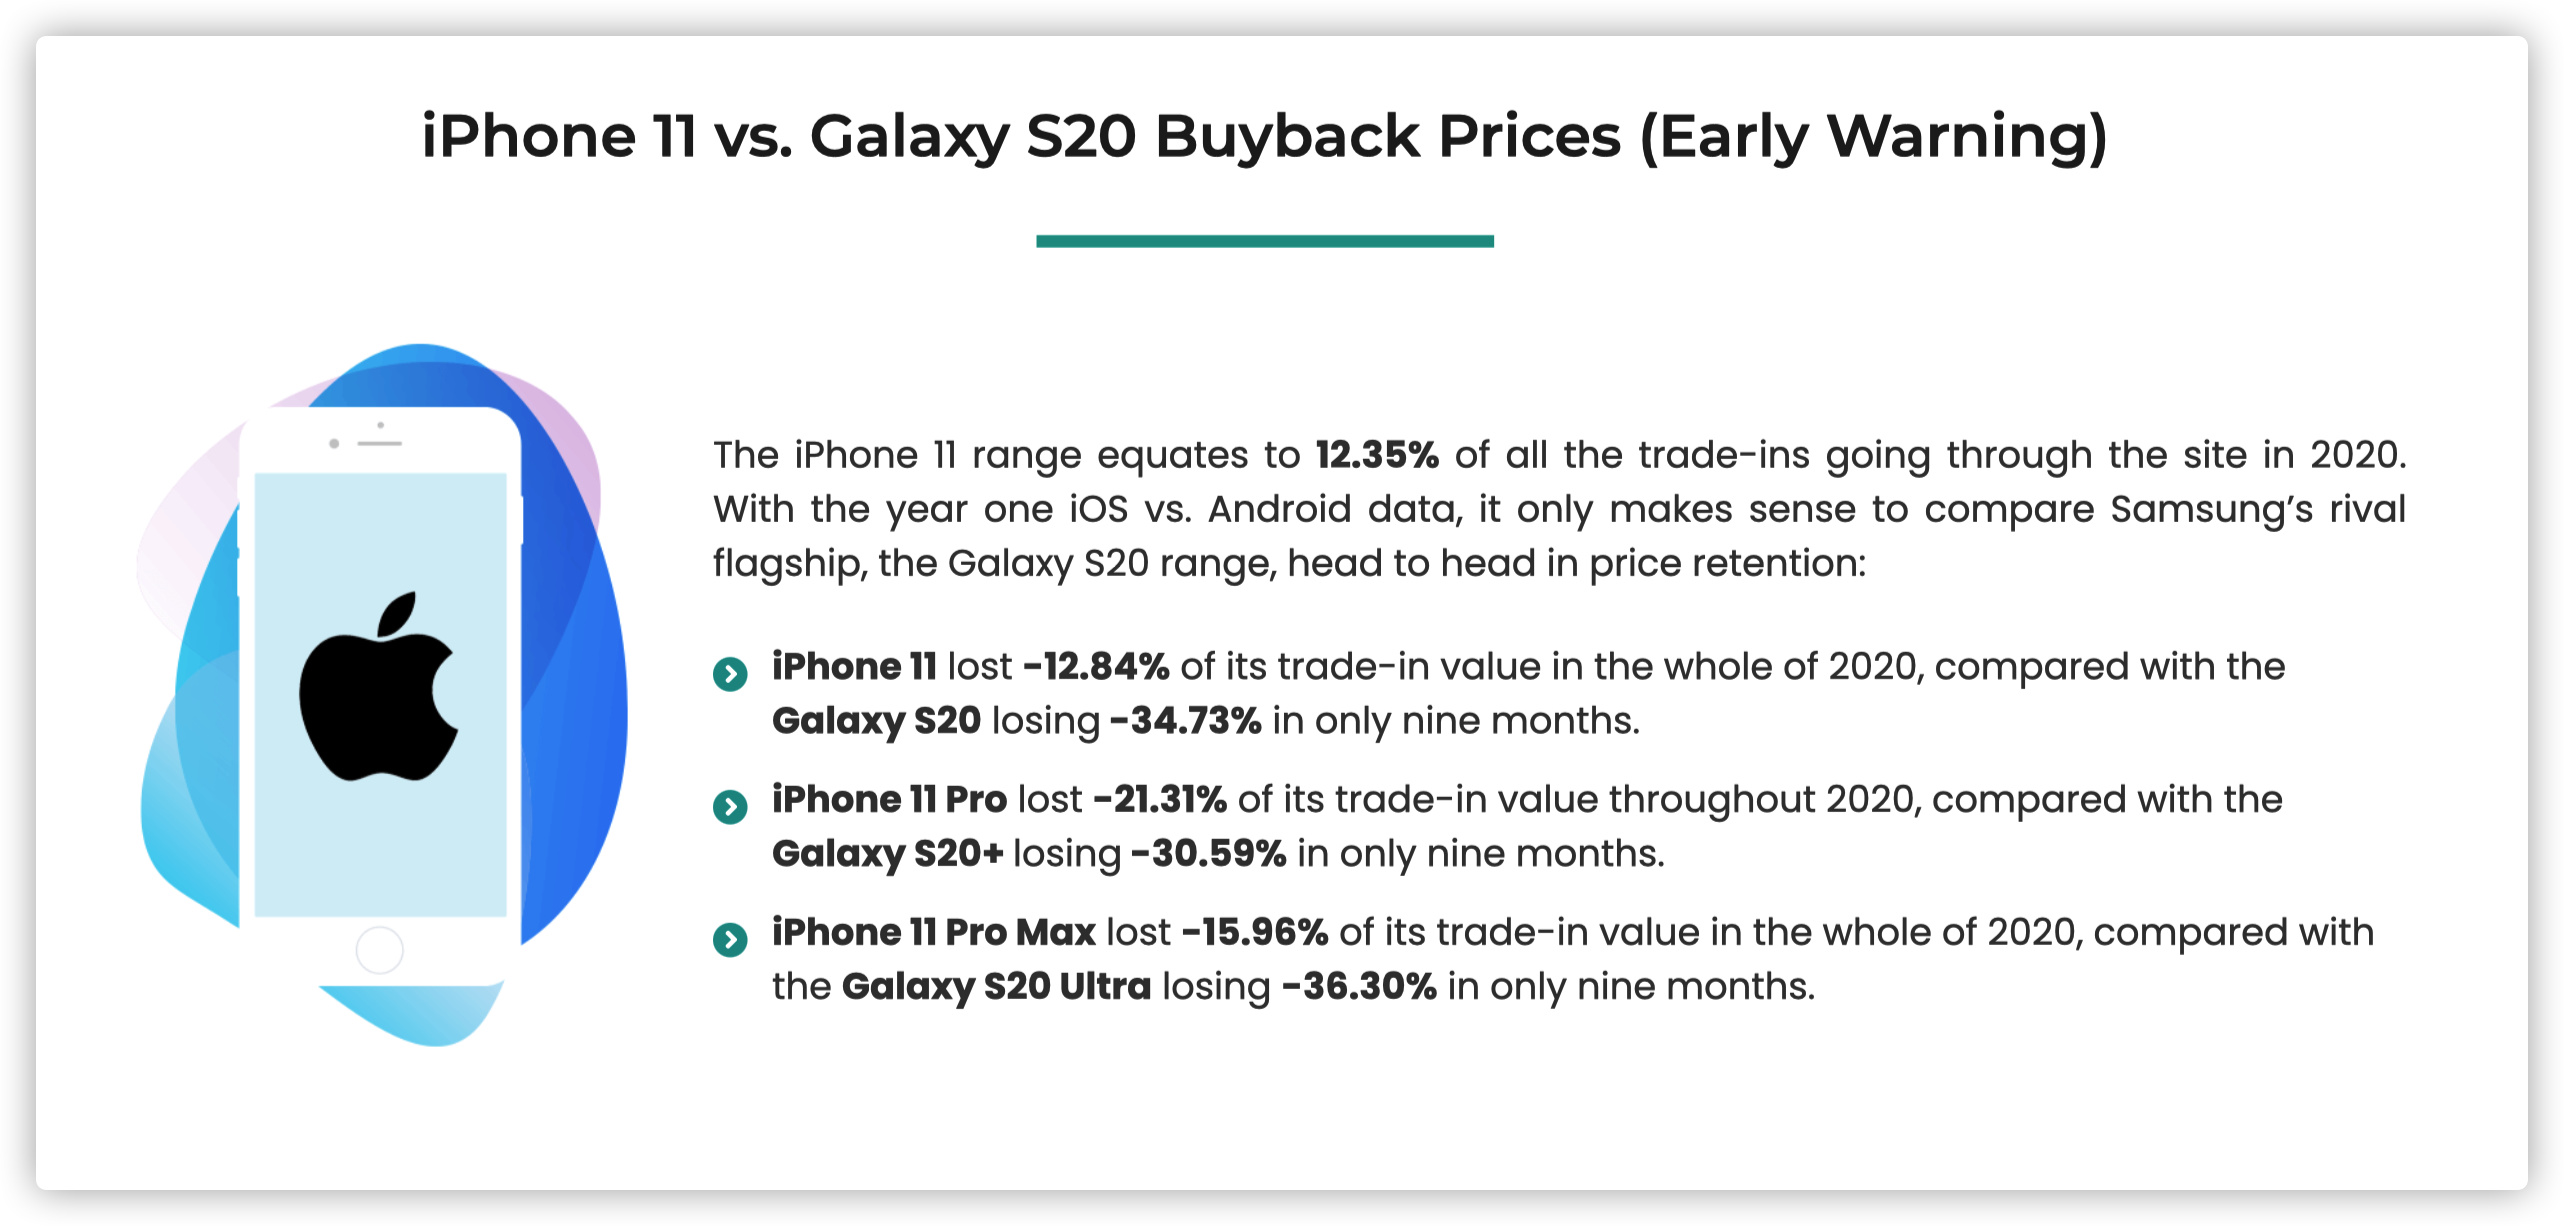
Task: Click the chevron bullet beside iPhone 11 Pro Max
Action: tap(730, 939)
